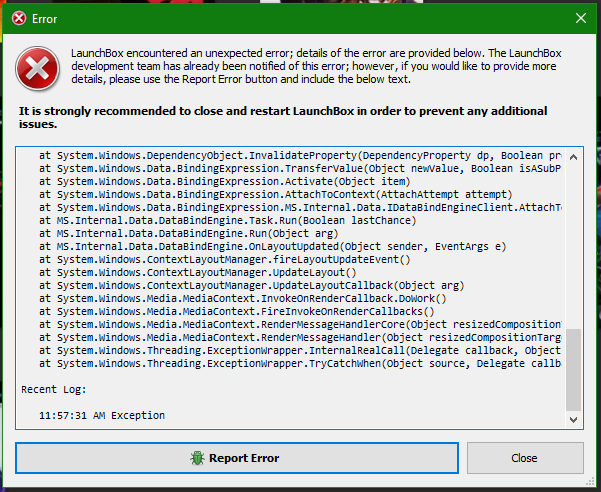This screenshot has height=492, width=601.
Task: Click the Report Error button
Action: pos(237,458)
